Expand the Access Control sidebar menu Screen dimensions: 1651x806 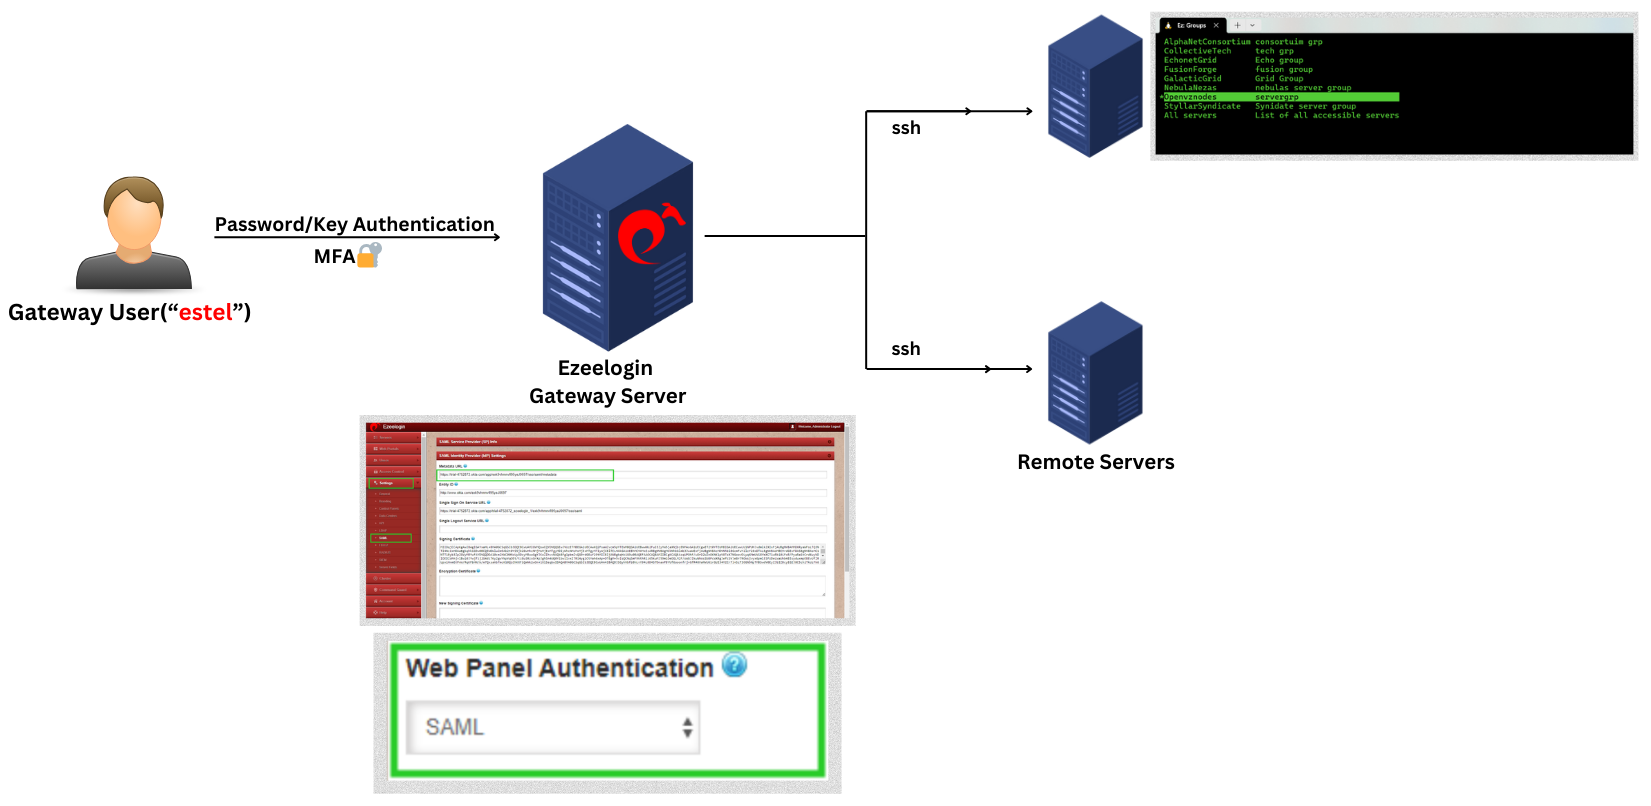click(393, 471)
